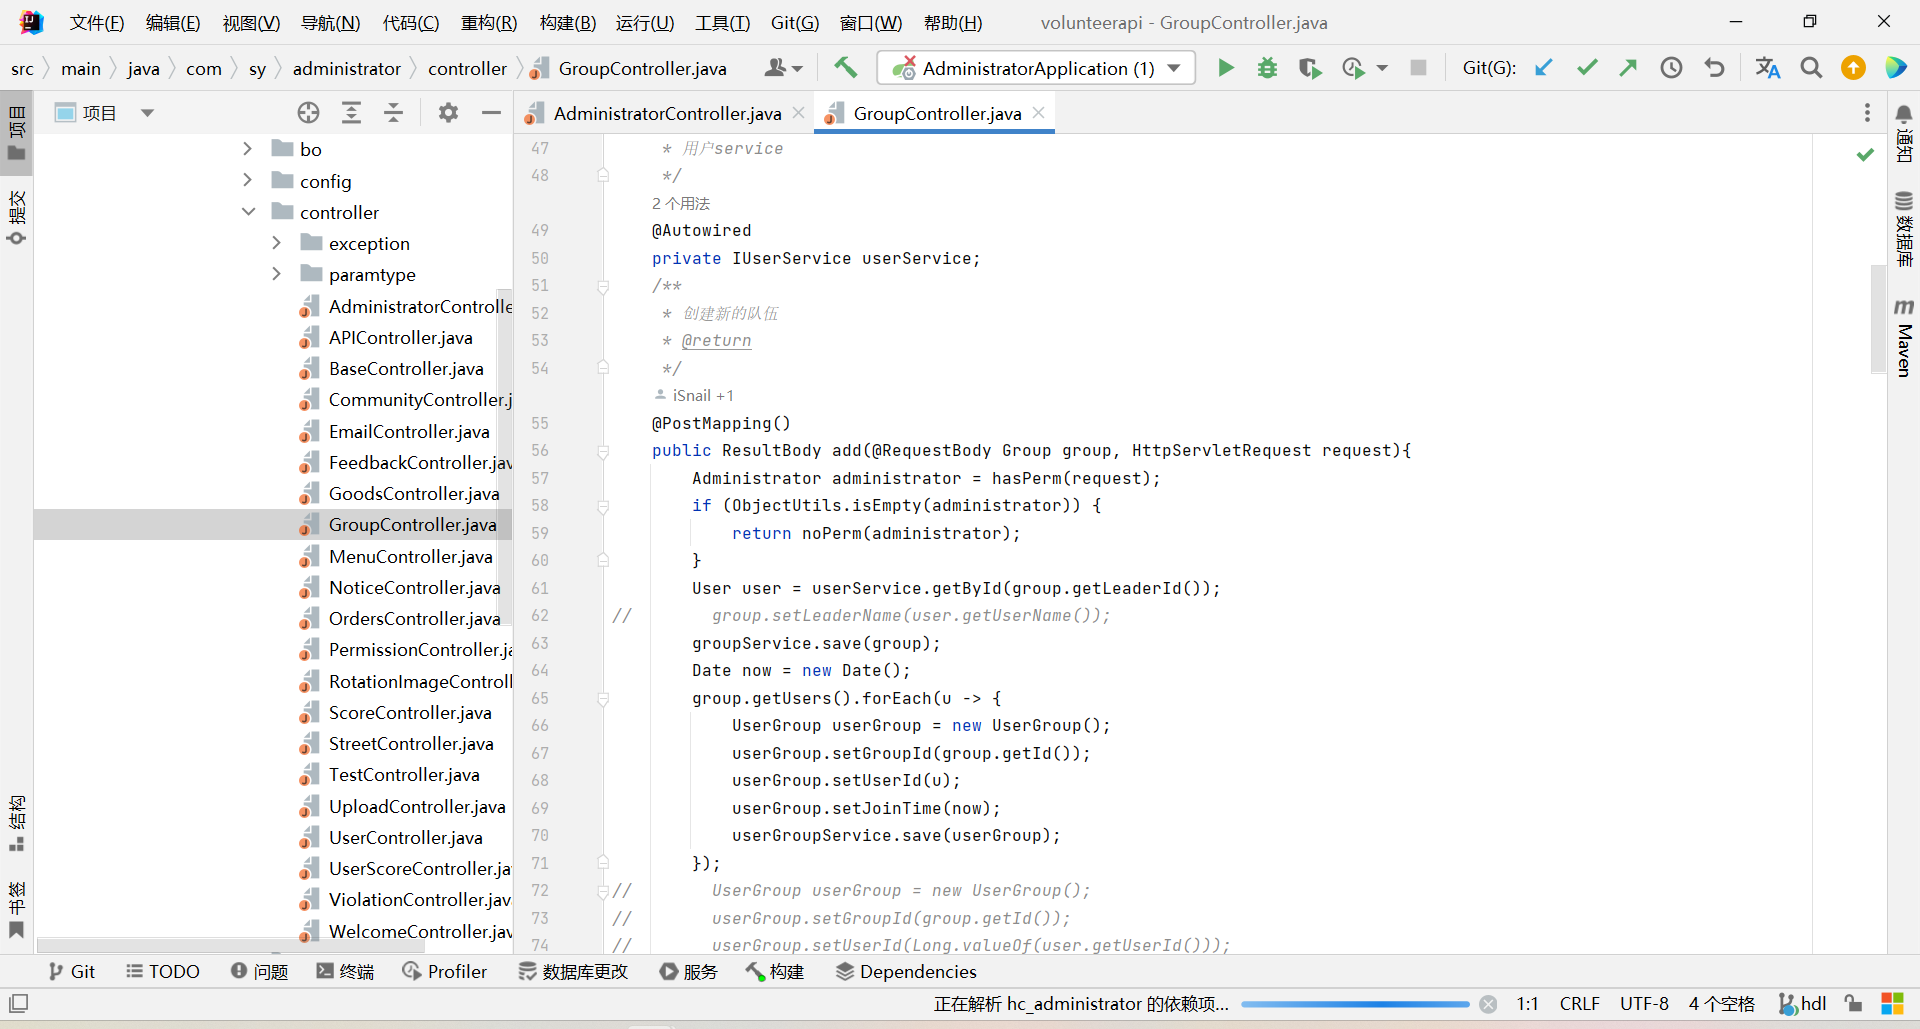This screenshot has width=1920, height=1029.
Task: Build project with hammer icon
Action: (x=846, y=68)
